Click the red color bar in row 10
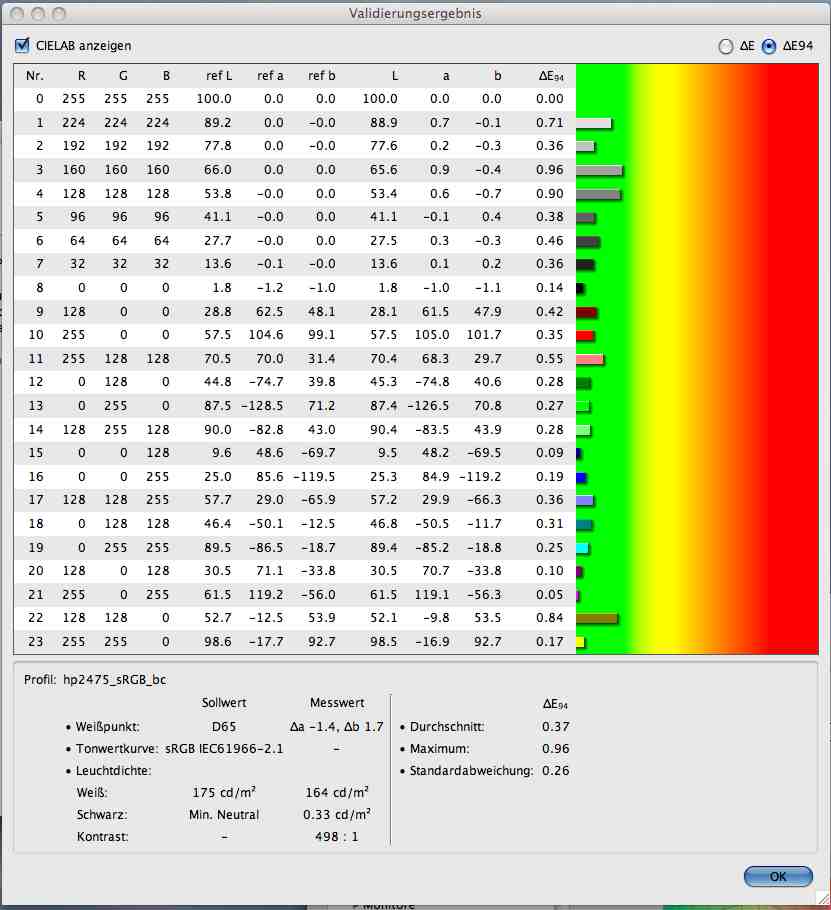Image resolution: width=831 pixels, height=910 pixels. 586,336
